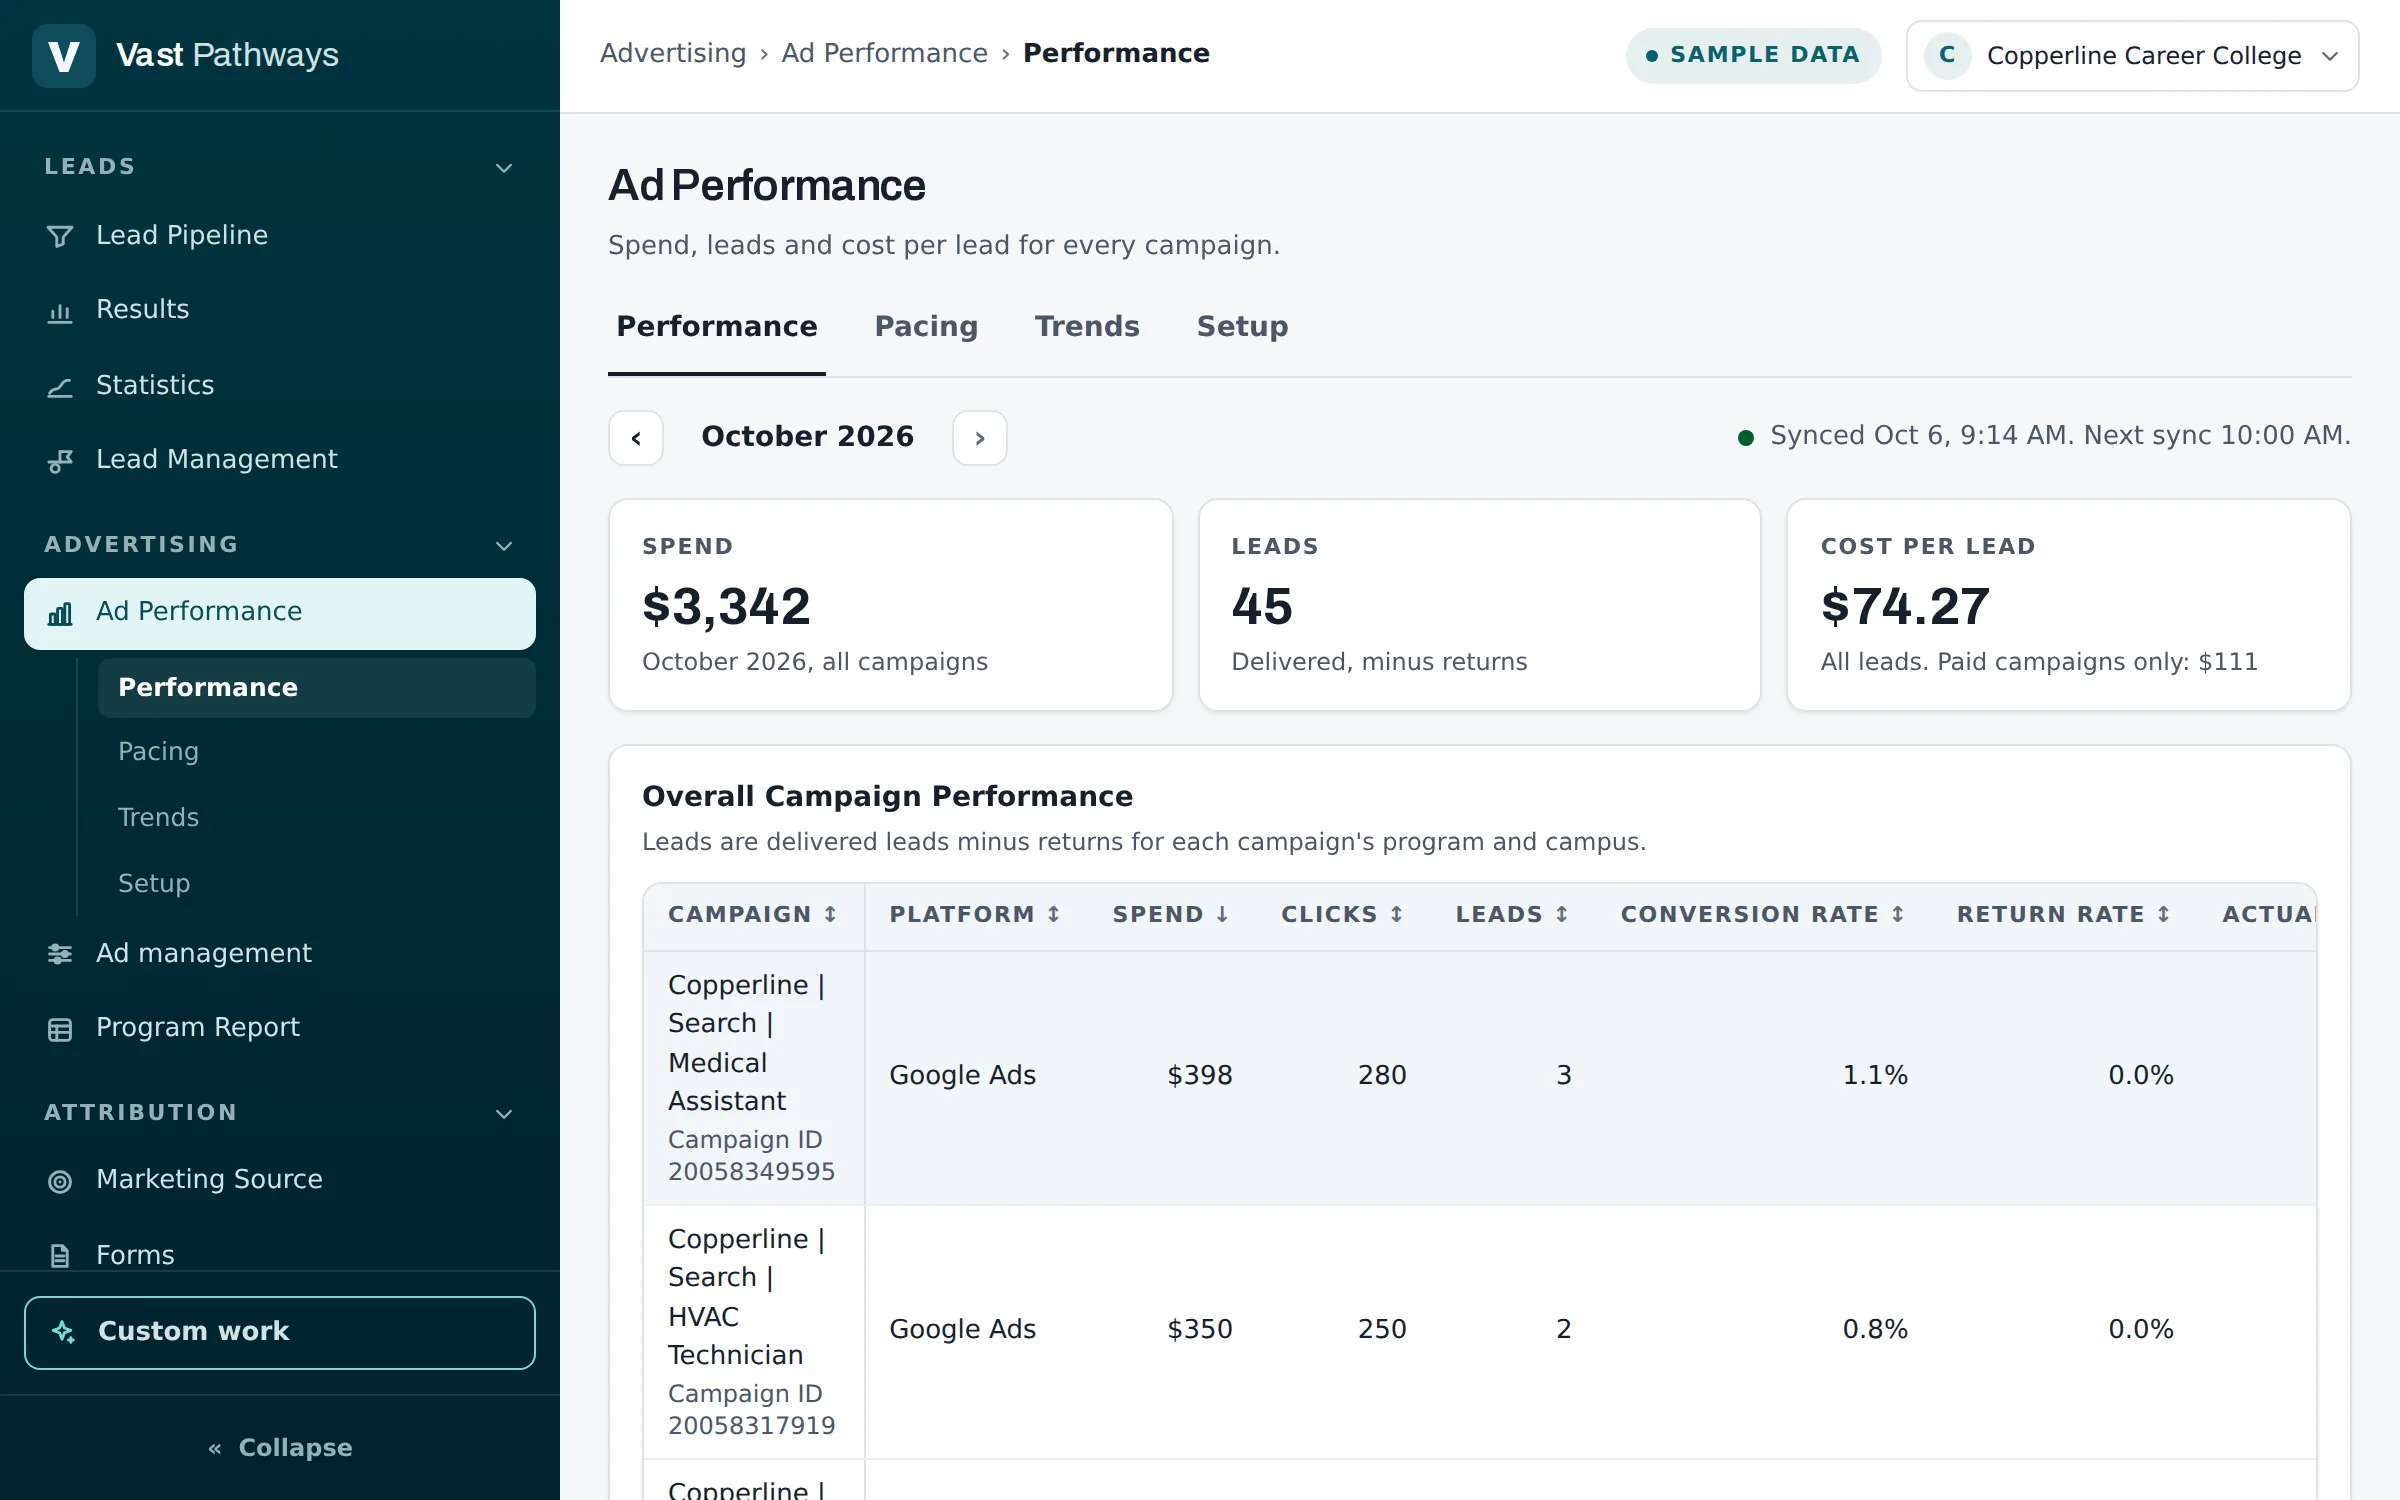Select Performance in sidebar submenu
The image size is (2400, 1500).
317,688
